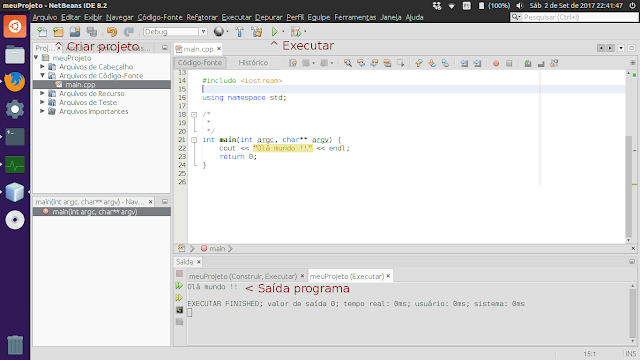Click the New File toolbar icon
The image size is (640, 360).
click(x=42, y=32)
